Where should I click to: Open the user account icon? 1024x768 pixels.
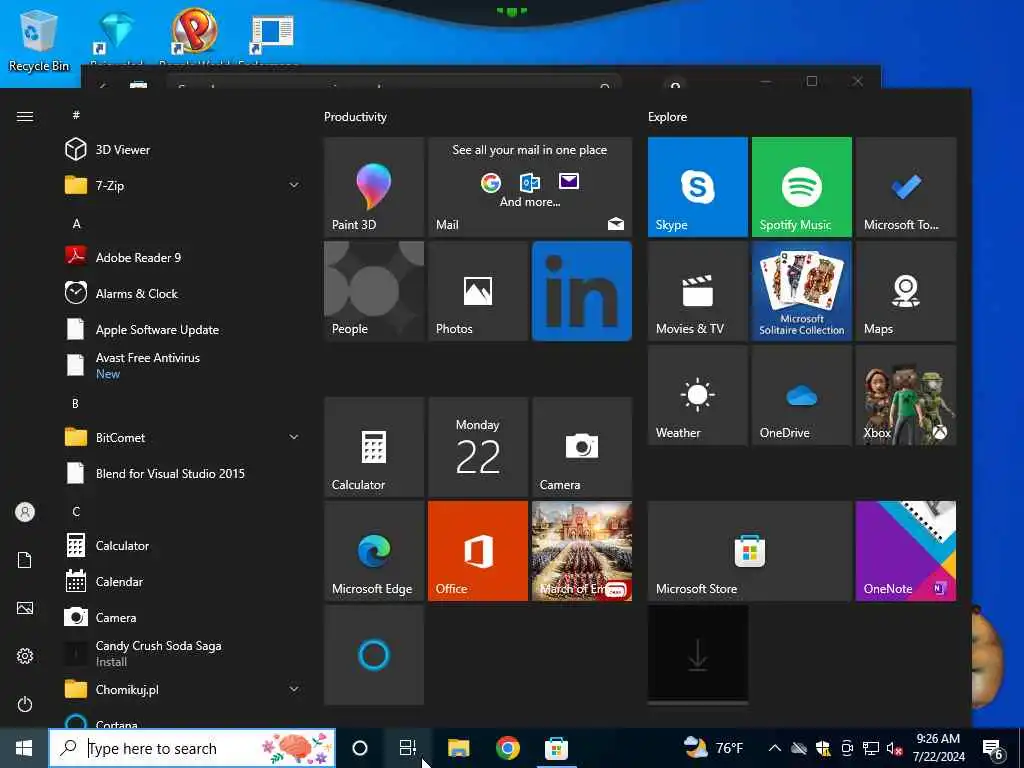point(25,512)
